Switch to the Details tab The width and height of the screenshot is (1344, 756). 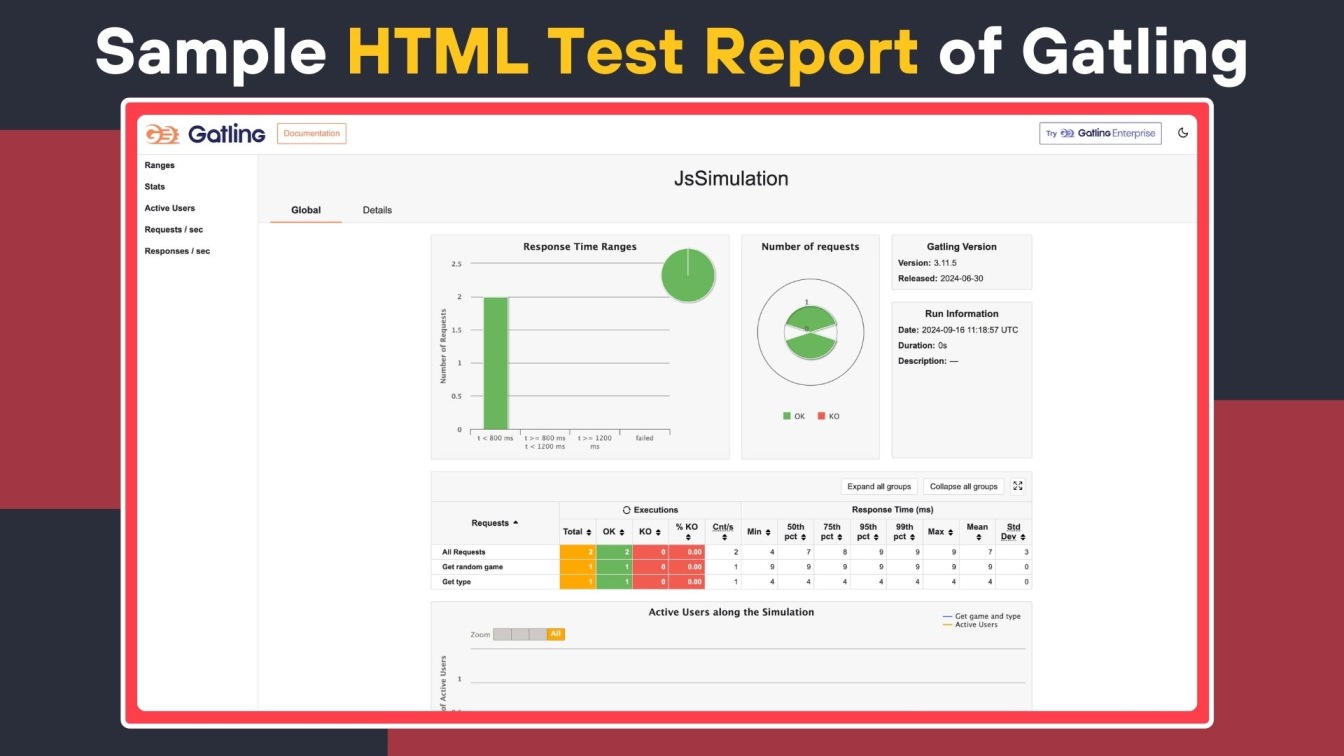377,210
